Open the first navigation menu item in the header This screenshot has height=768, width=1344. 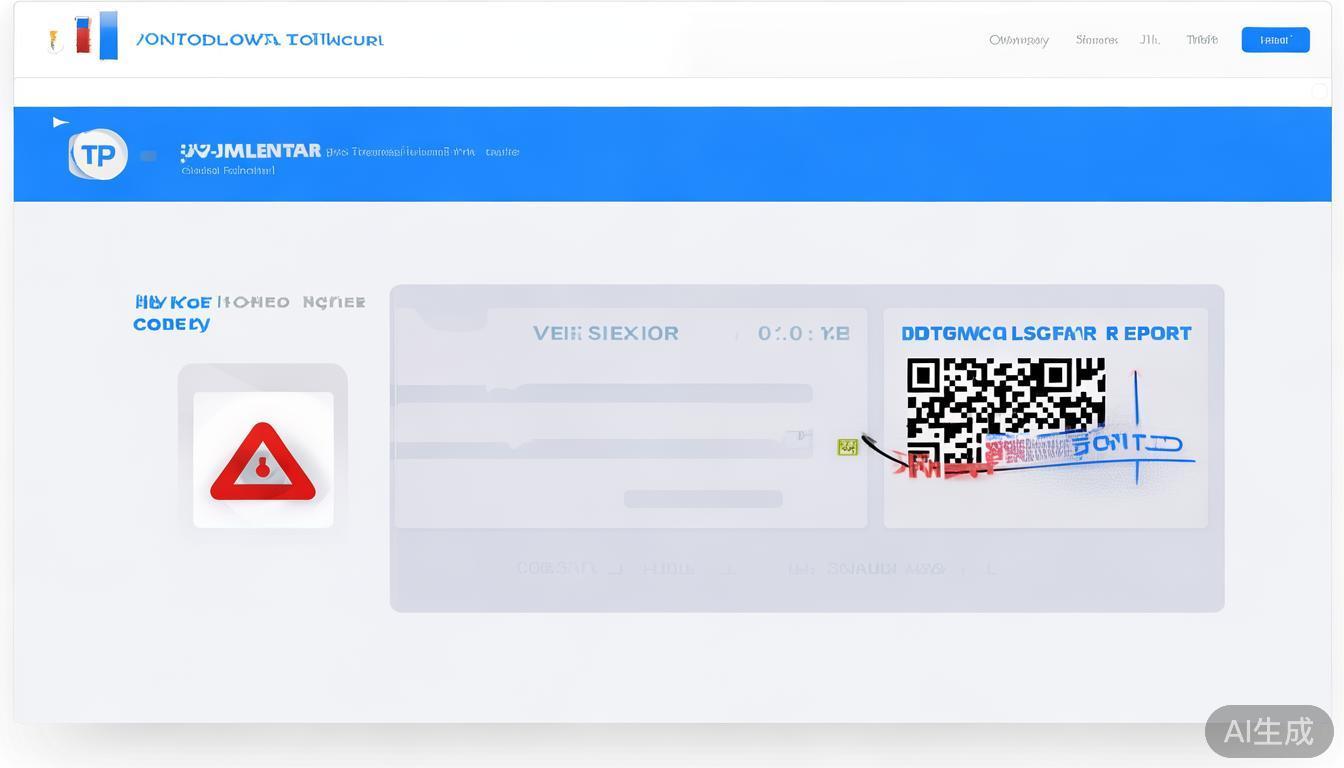(1018, 40)
